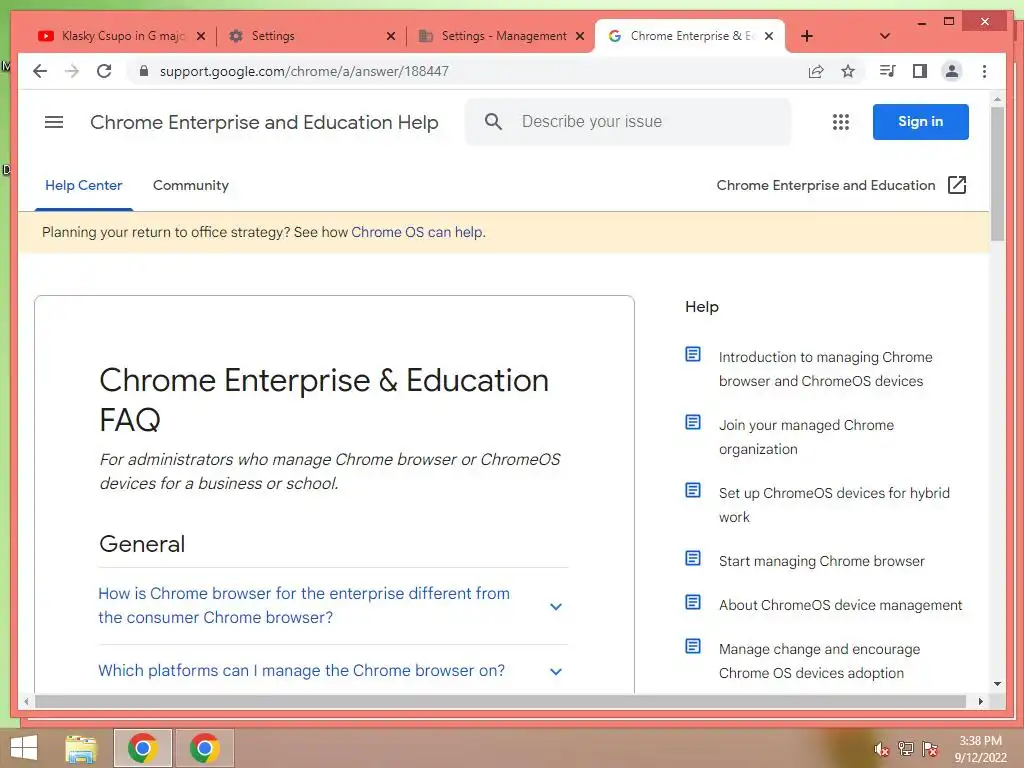Click article icon beside About ChromeOS device management
This screenshot has width=1024, height=768.
pyautogui.click(x=693, y=601)
